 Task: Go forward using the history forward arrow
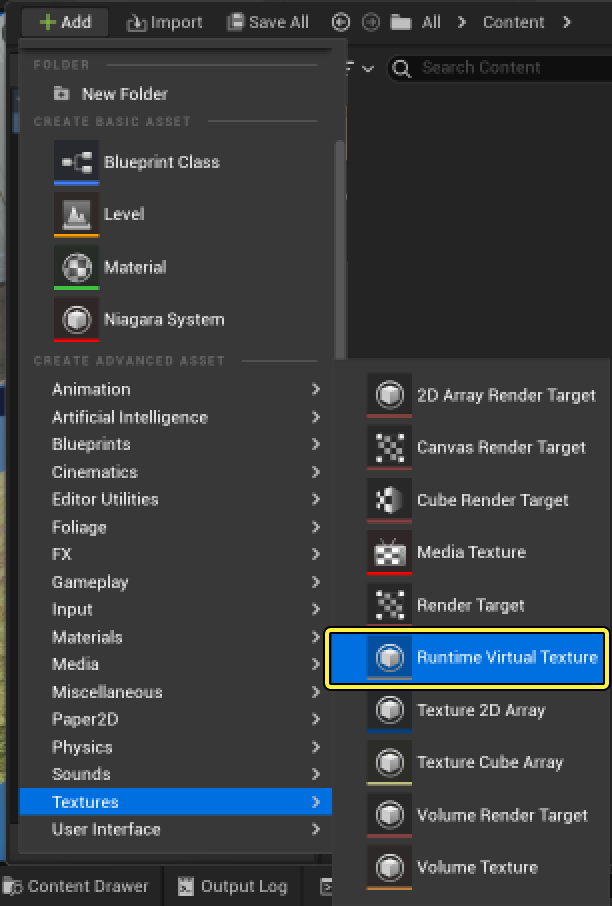tap(371, 23)
